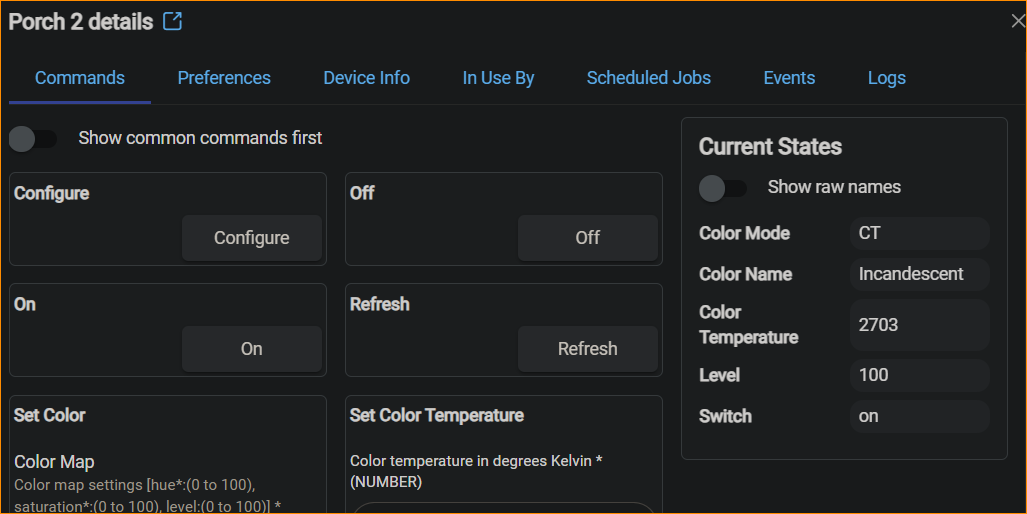Switch to the Commands tab

click(80, 78)
